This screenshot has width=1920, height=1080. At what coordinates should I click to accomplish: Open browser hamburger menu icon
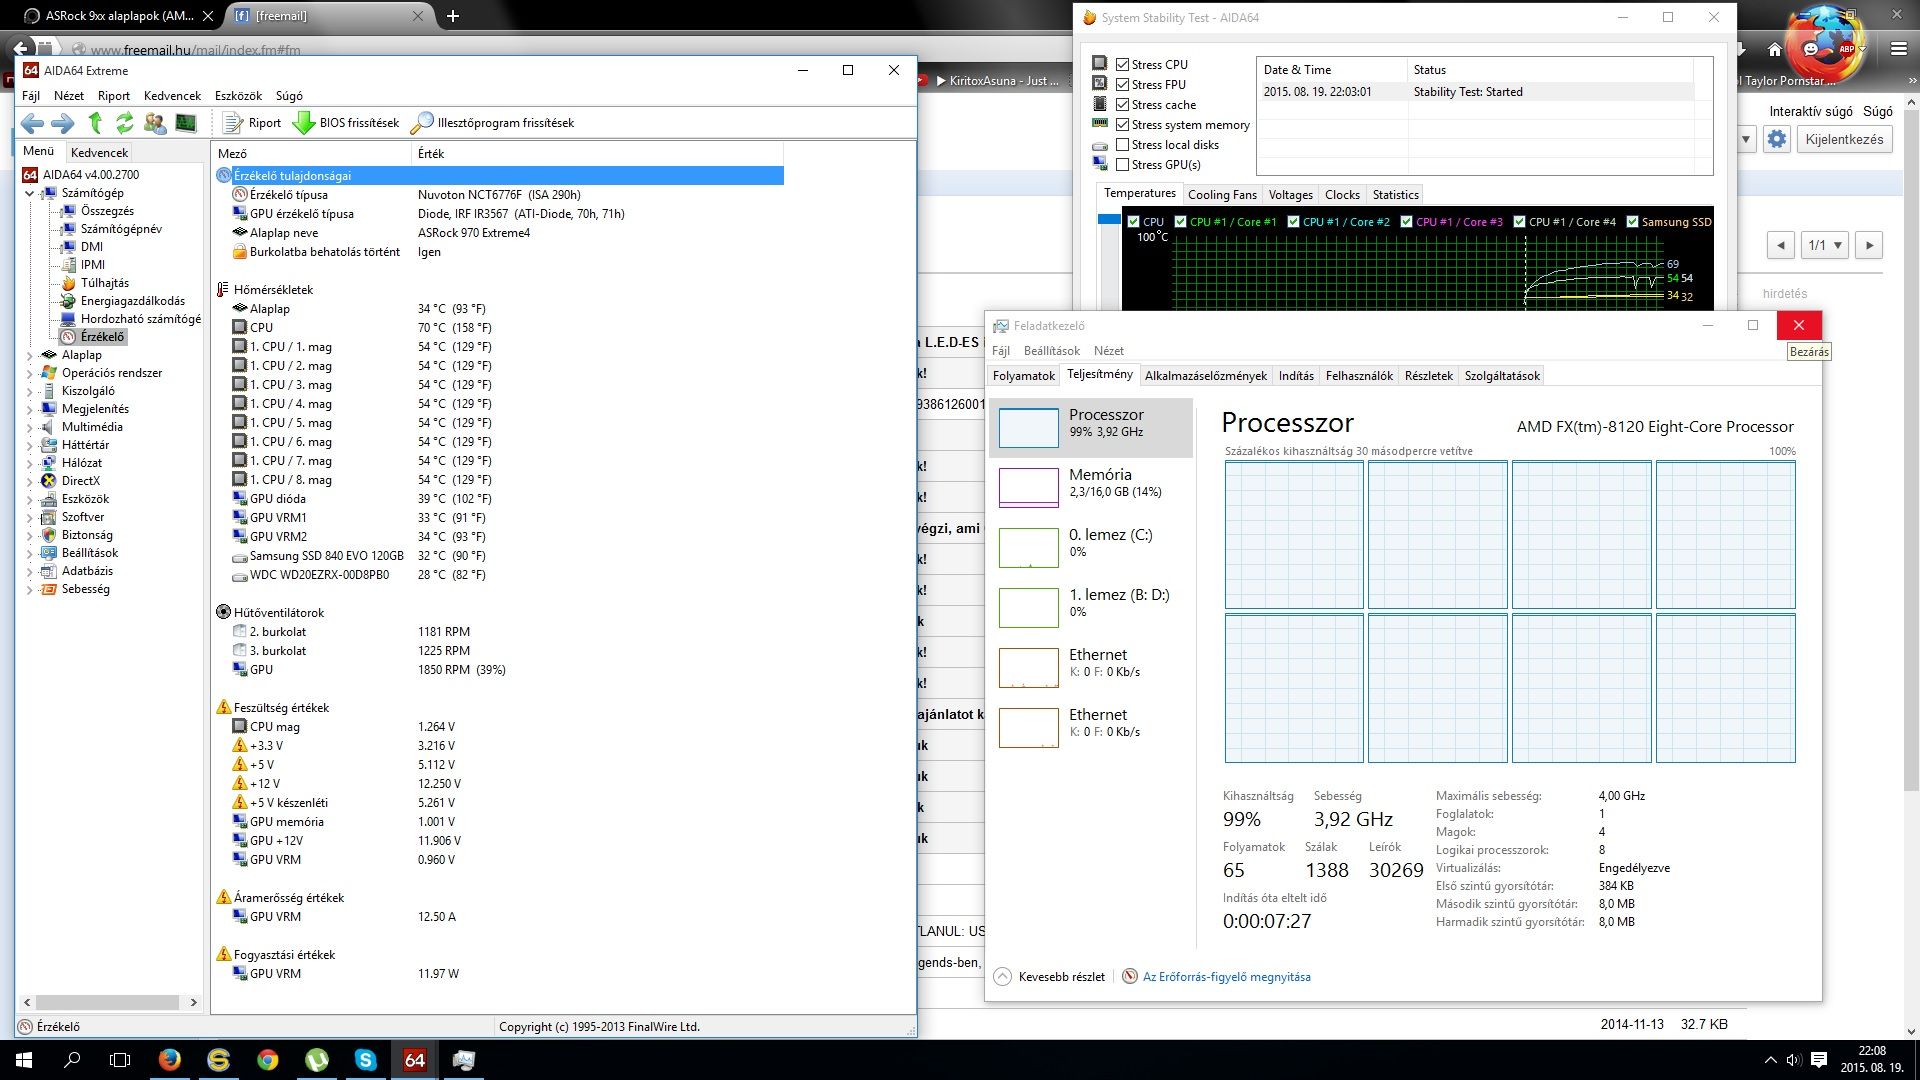pos(1898,49)
